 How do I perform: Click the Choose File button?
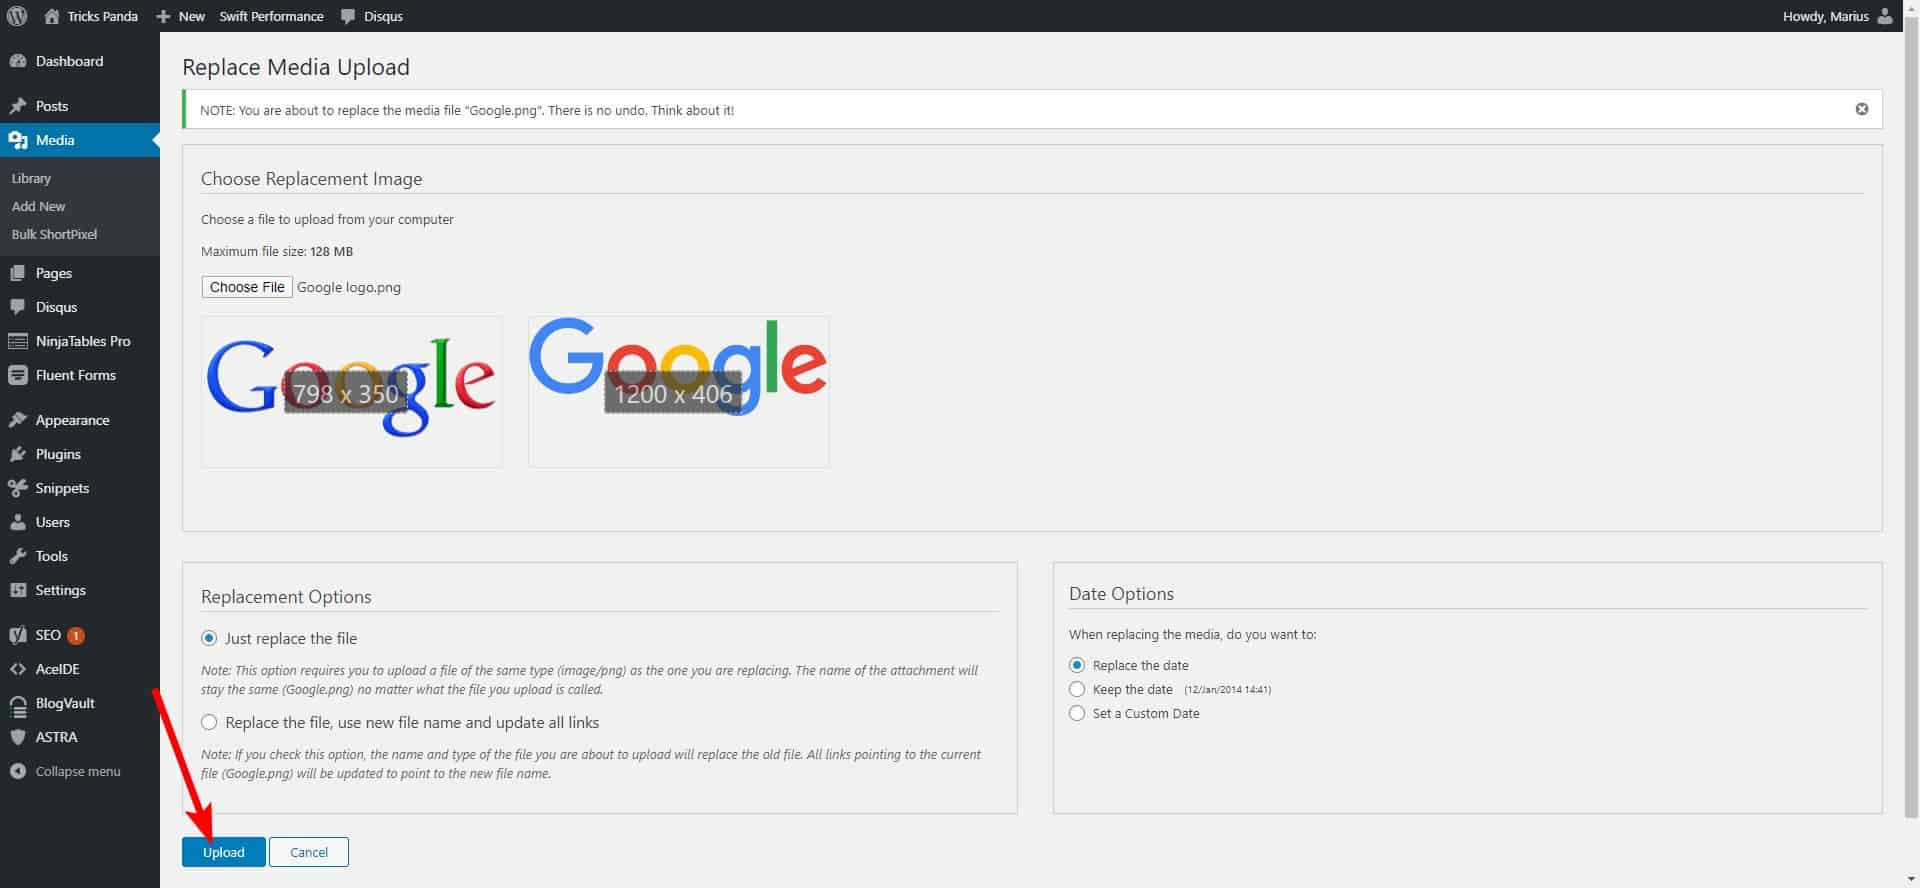(x=247, y=287)
